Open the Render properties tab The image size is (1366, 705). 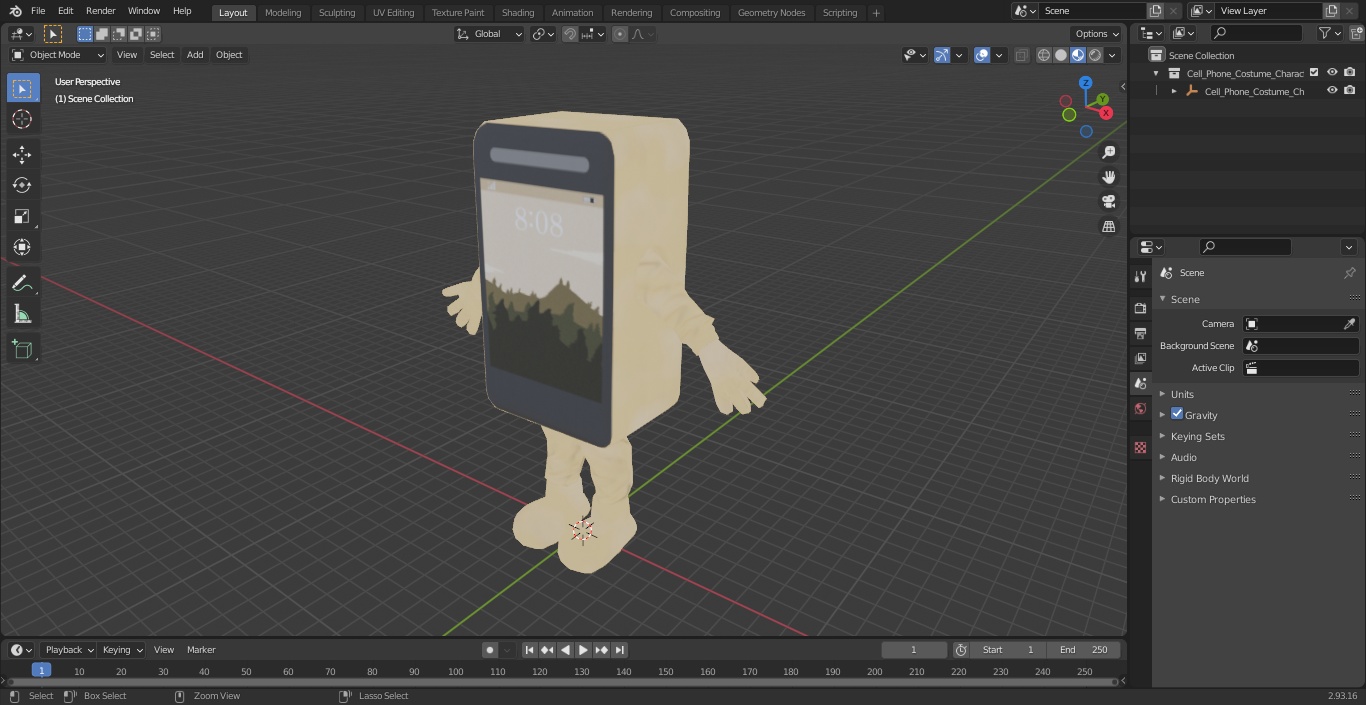point(1140,308)
